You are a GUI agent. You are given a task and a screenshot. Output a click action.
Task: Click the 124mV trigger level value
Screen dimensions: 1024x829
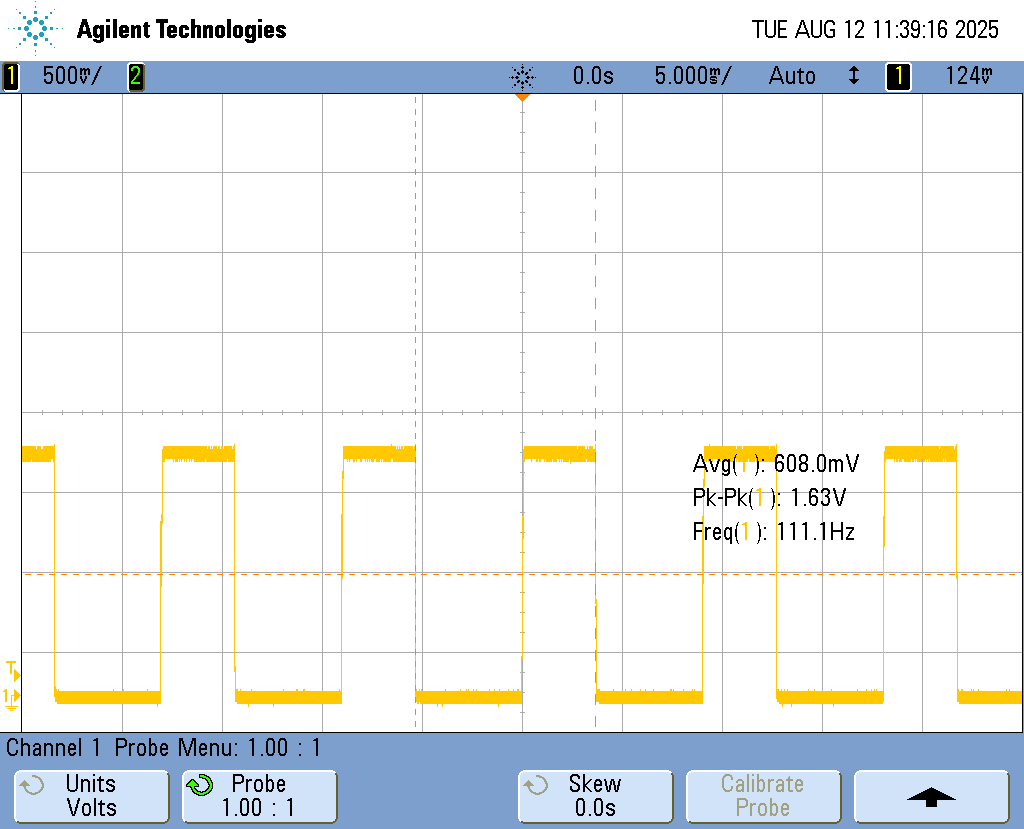tap(969, 76)
